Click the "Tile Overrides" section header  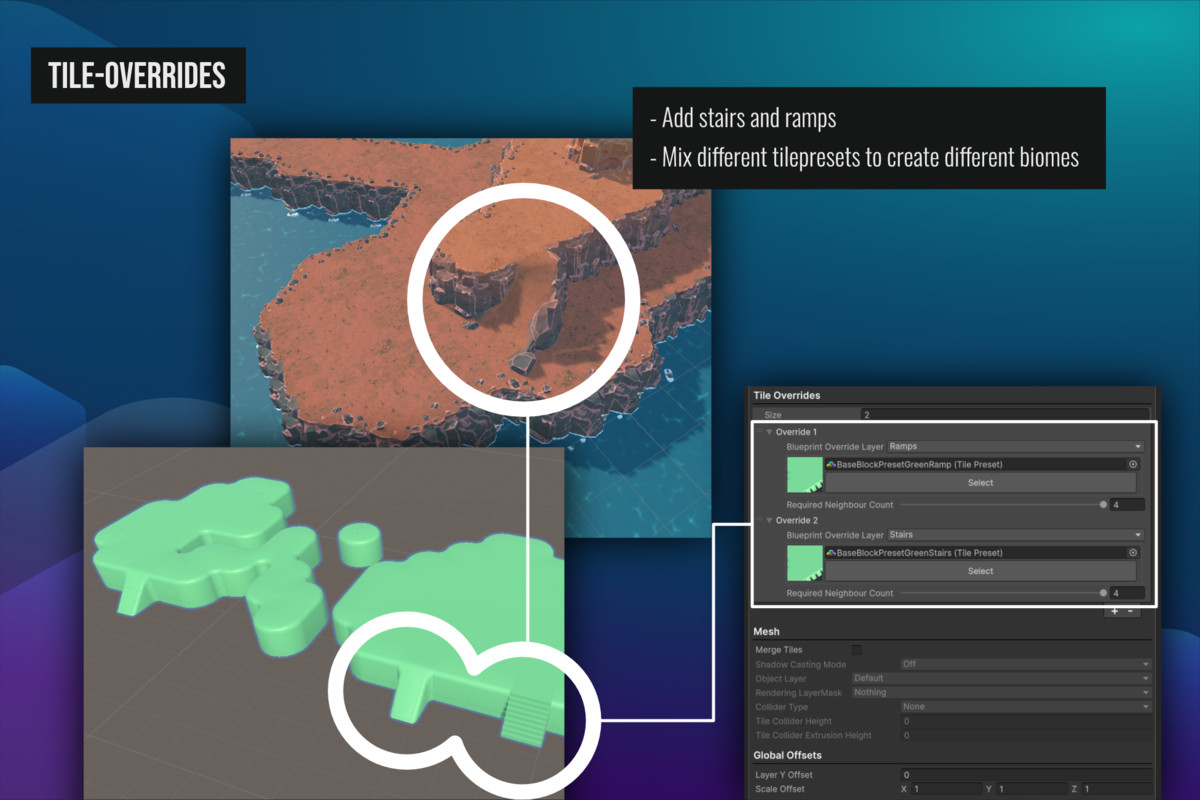(x=787, y=396)
